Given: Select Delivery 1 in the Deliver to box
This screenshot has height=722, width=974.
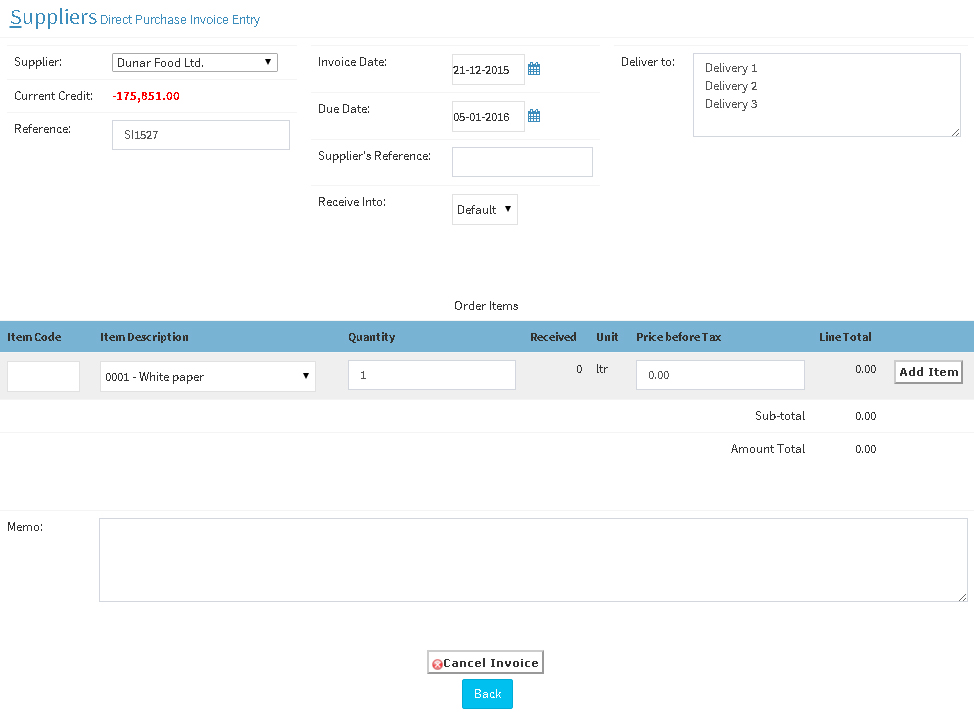Looking at the screenshot, I should click(729, 67).
